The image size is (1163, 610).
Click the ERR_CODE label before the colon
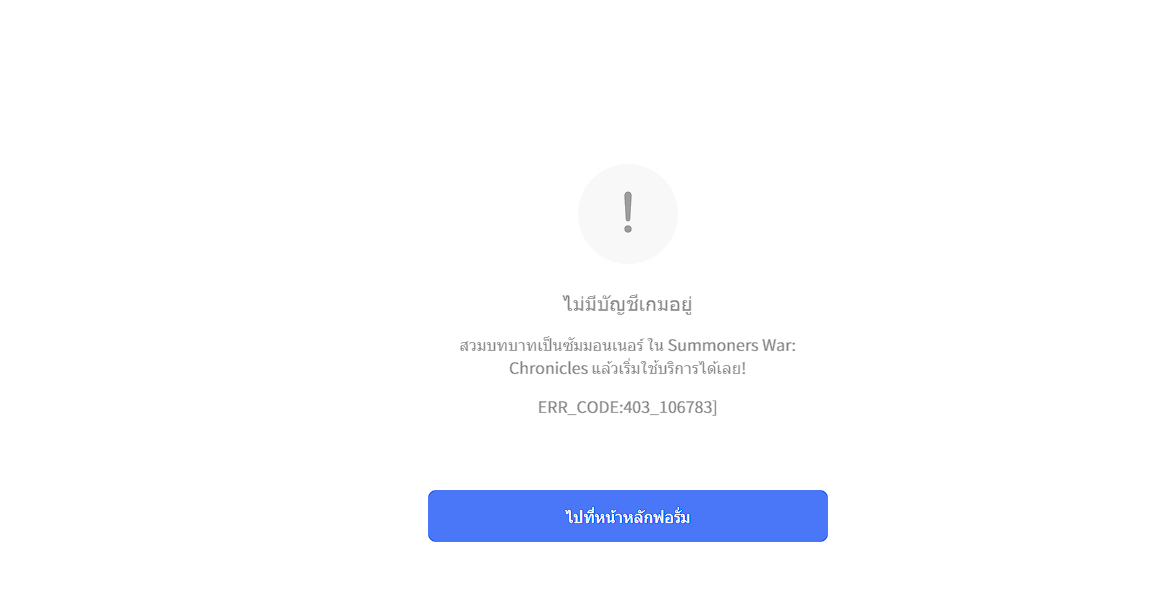pyautogui.click(x=577, y=407)
